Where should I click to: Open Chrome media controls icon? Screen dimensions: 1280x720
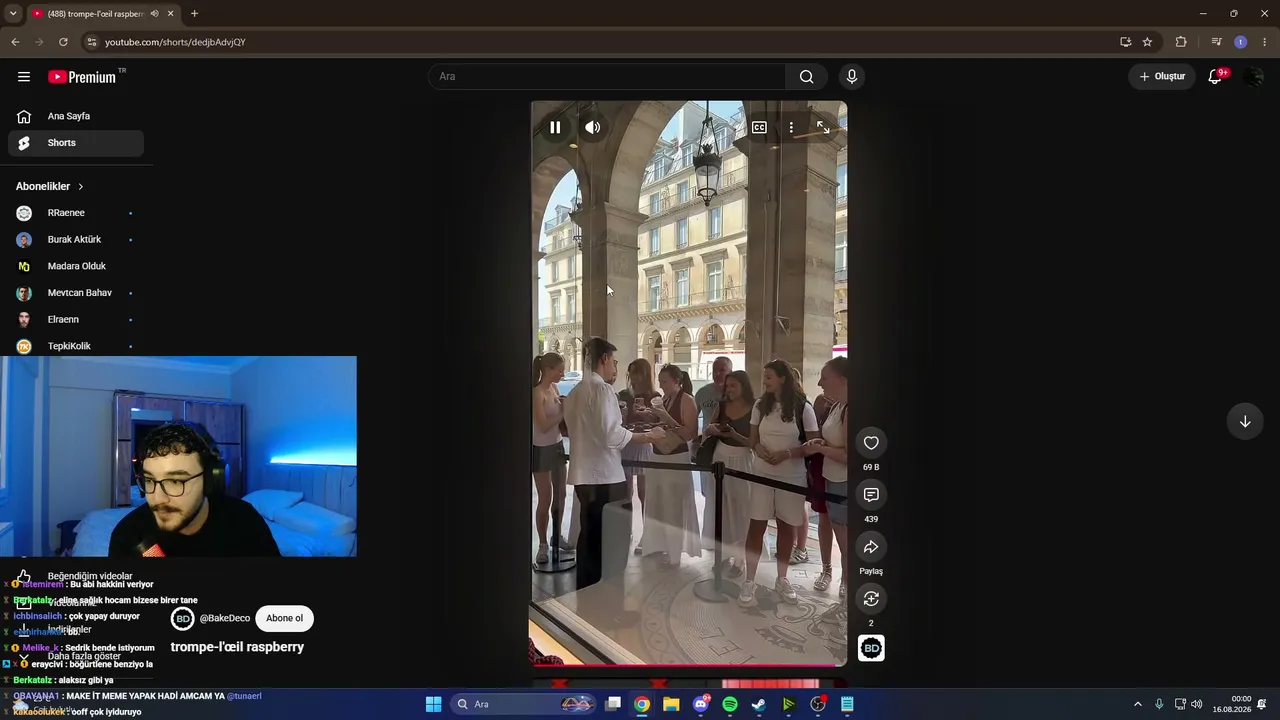1216,42
